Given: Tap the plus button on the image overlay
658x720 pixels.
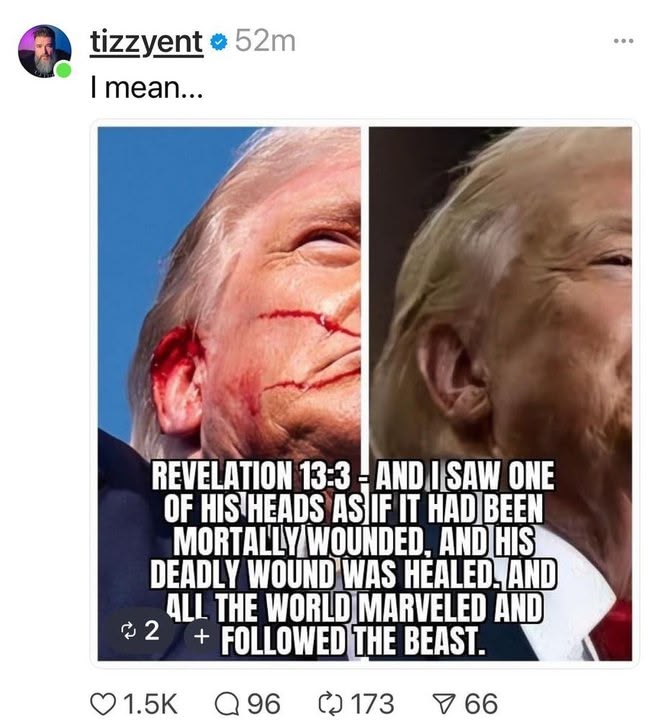Looking at the screenshot, I should 201,636.
